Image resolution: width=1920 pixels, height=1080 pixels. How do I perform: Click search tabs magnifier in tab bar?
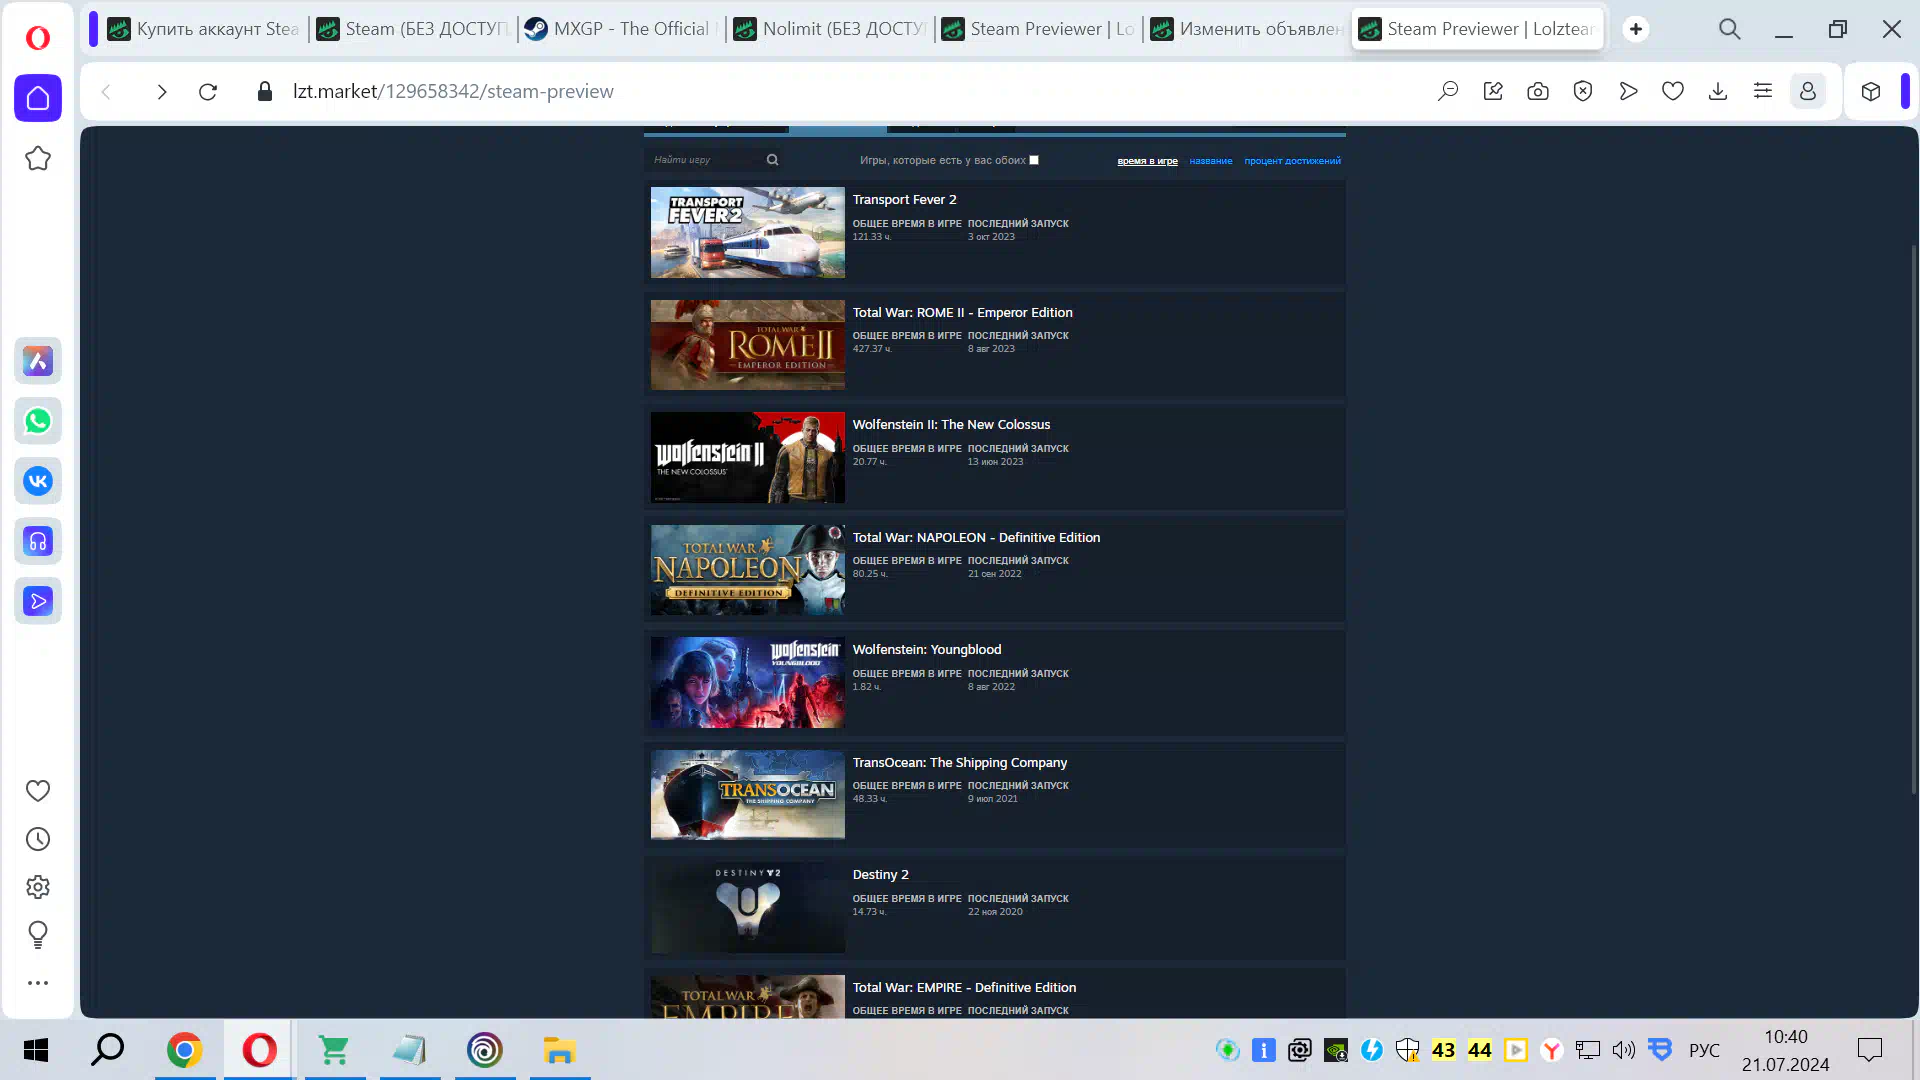tap(1730, 29)
